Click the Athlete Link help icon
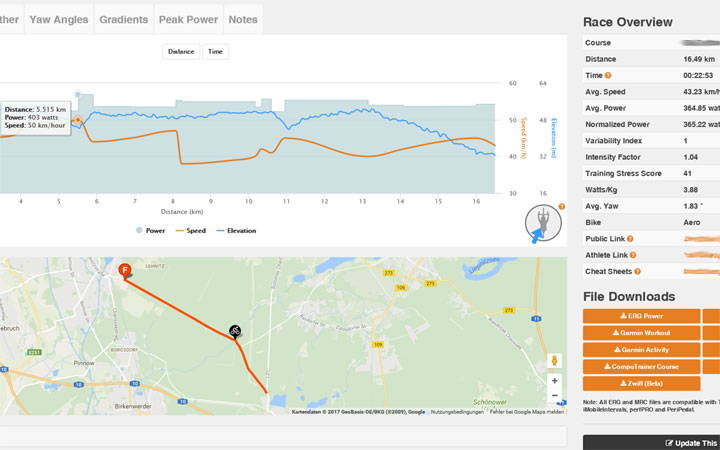This screenshot has width=720, height=450. pos(634,255)
